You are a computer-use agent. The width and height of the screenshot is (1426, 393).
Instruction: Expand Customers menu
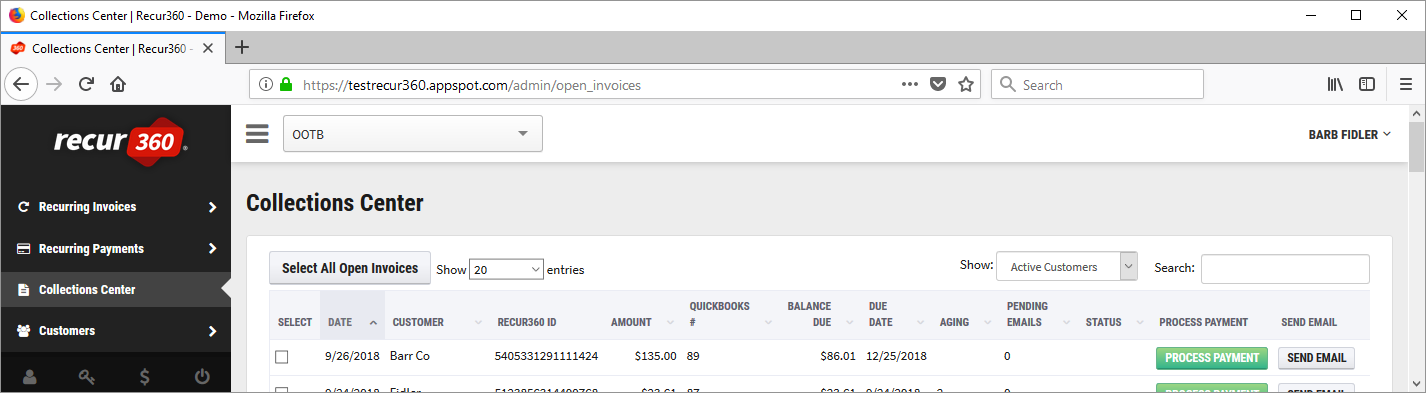click(x=115, y=330)
